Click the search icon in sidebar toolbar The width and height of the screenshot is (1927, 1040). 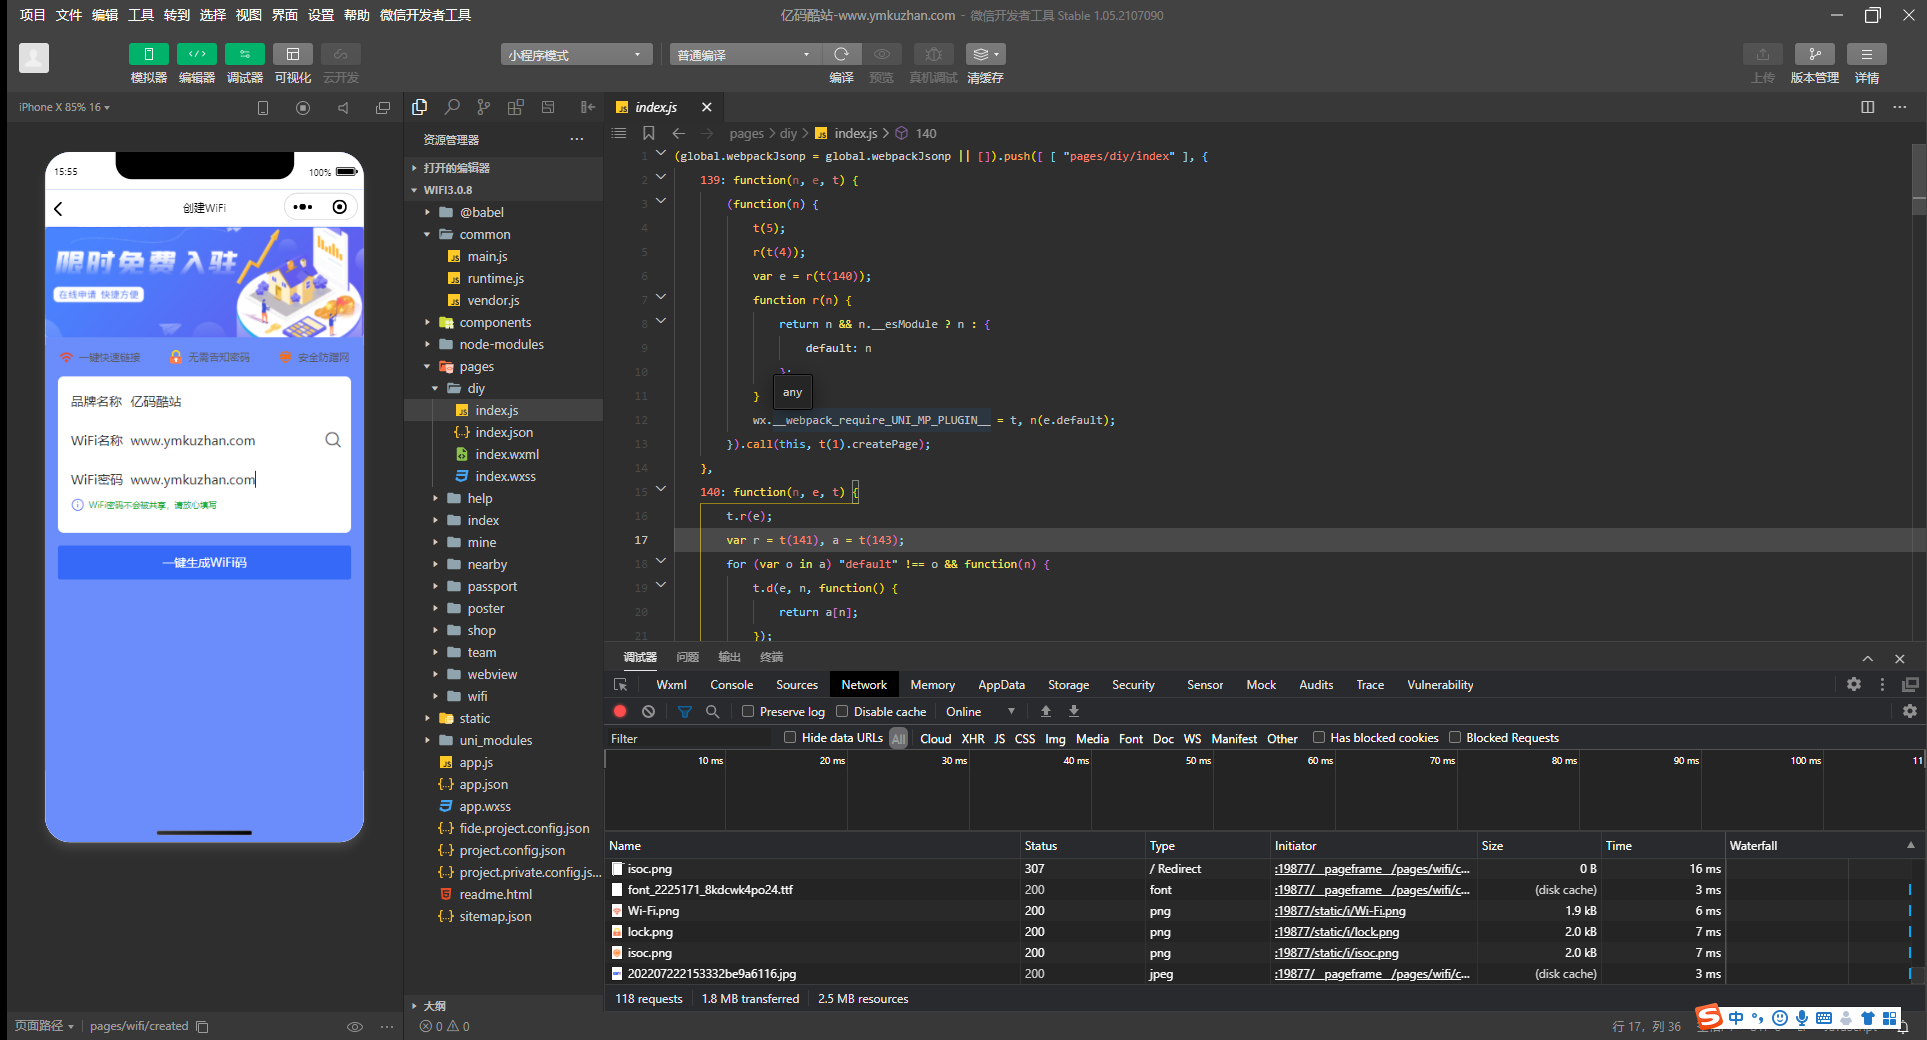tap(452, 107)
